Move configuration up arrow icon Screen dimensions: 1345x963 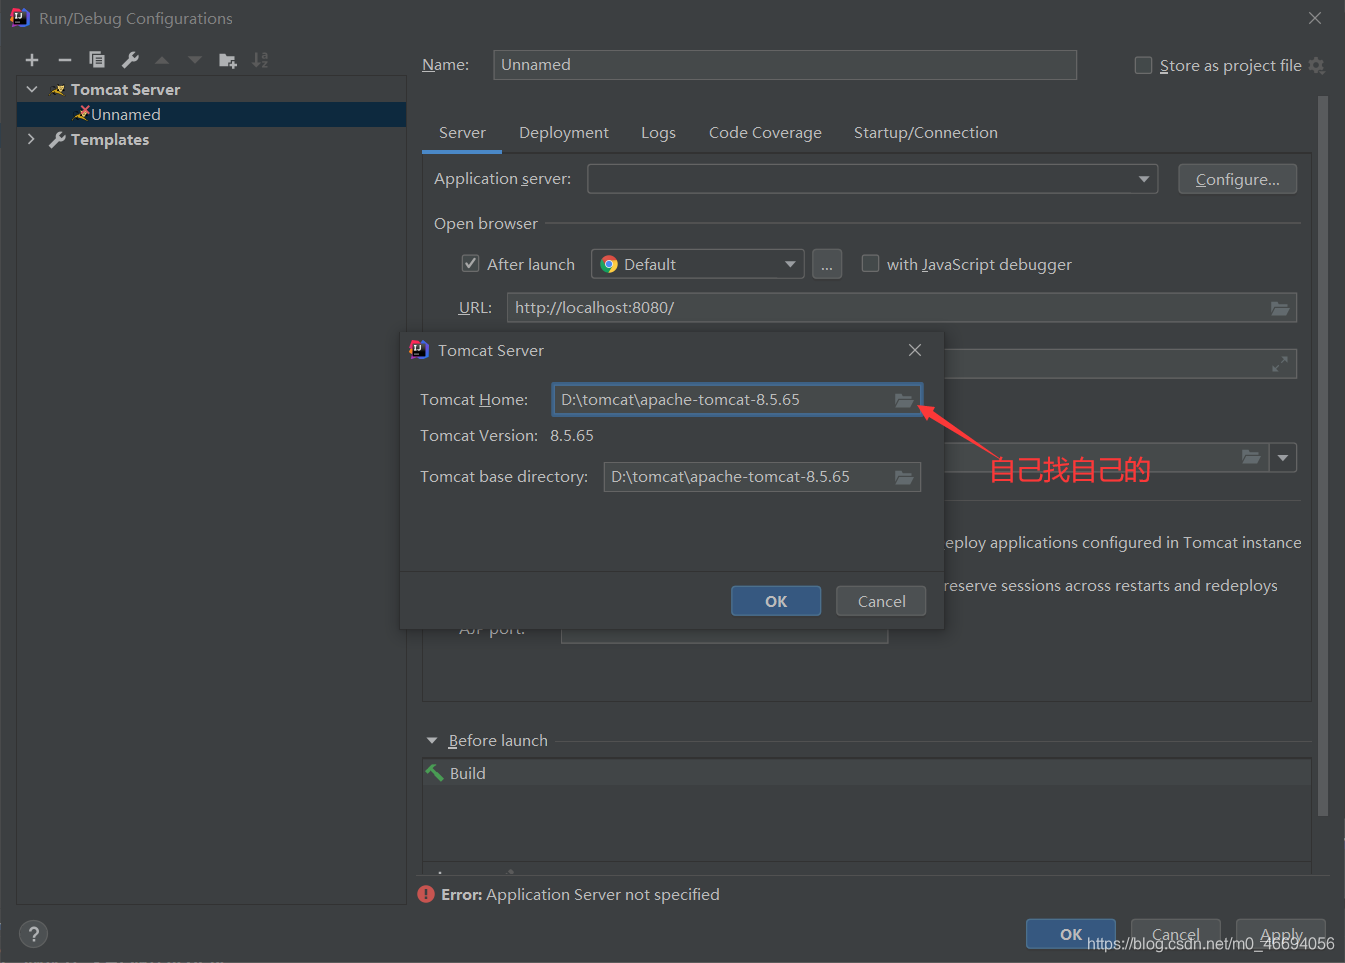tap(162, 60)
